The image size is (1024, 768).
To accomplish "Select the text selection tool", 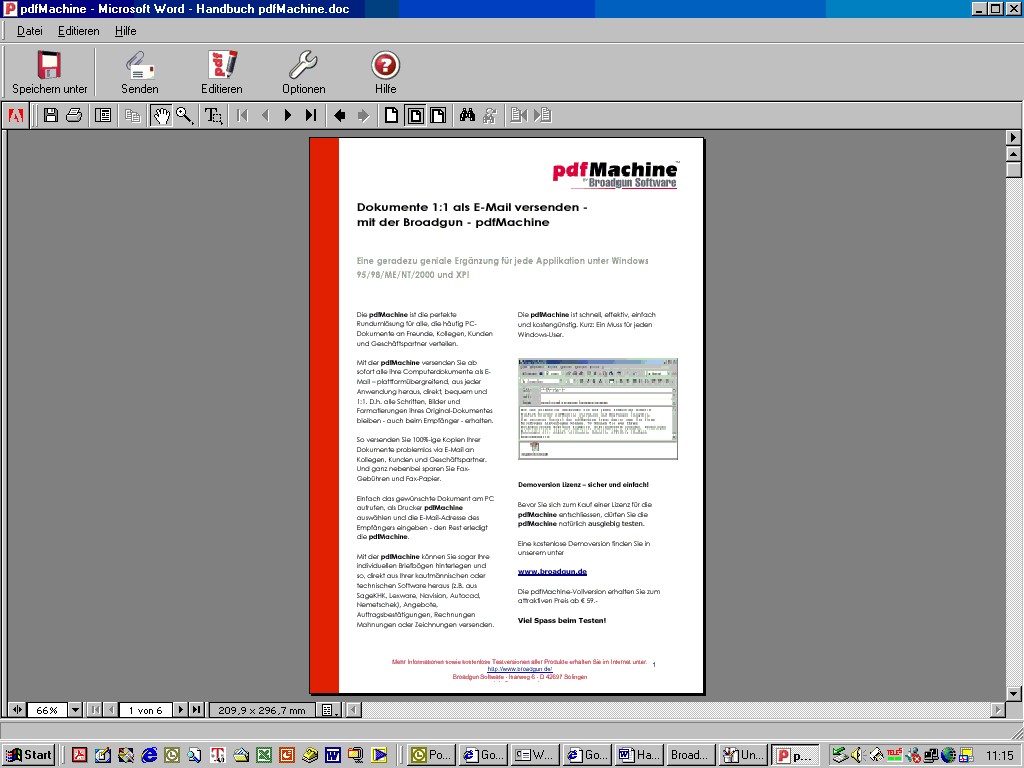I will 214,116.
